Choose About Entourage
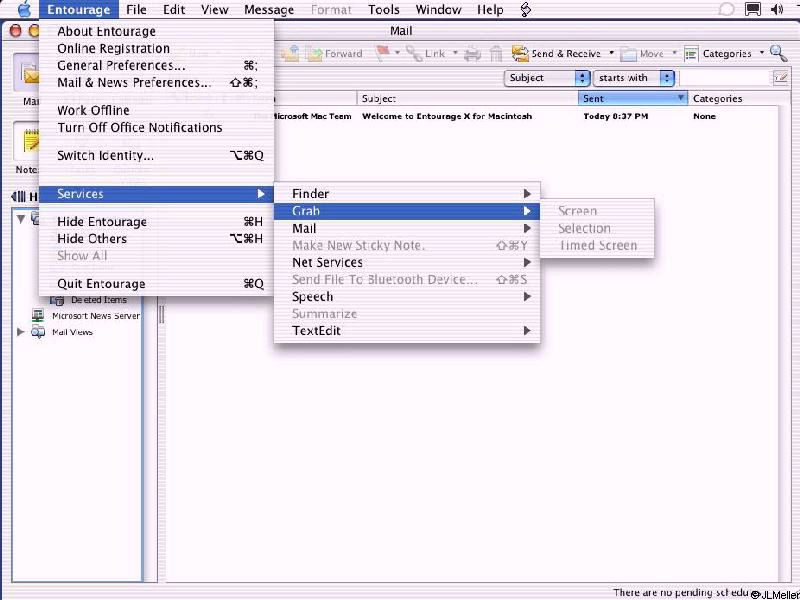This screenshot has height=600, width=800. click(157, 32)
